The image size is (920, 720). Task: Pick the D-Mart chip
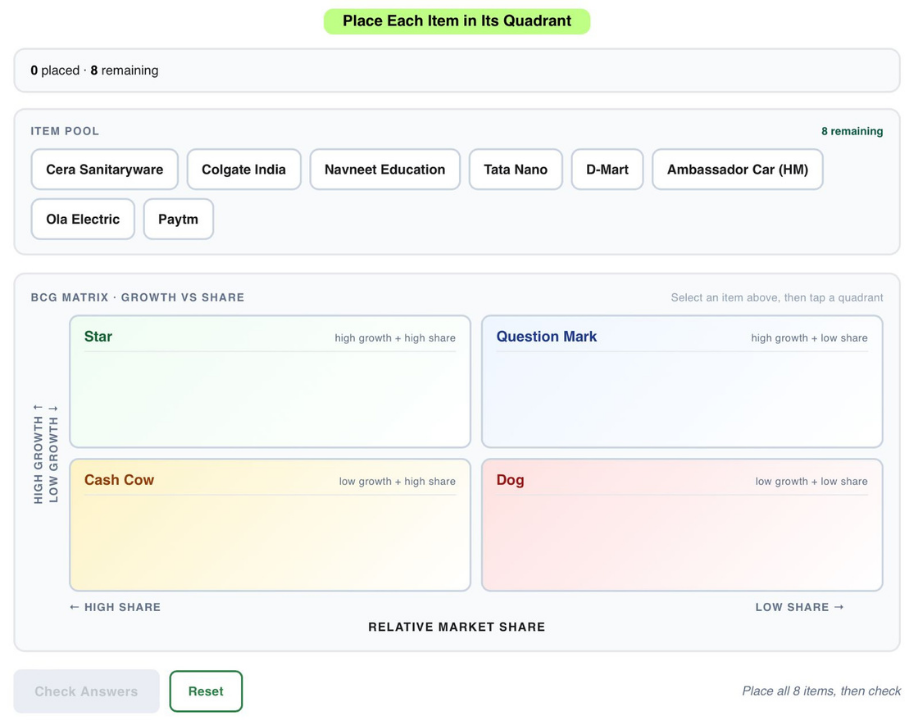607,170
